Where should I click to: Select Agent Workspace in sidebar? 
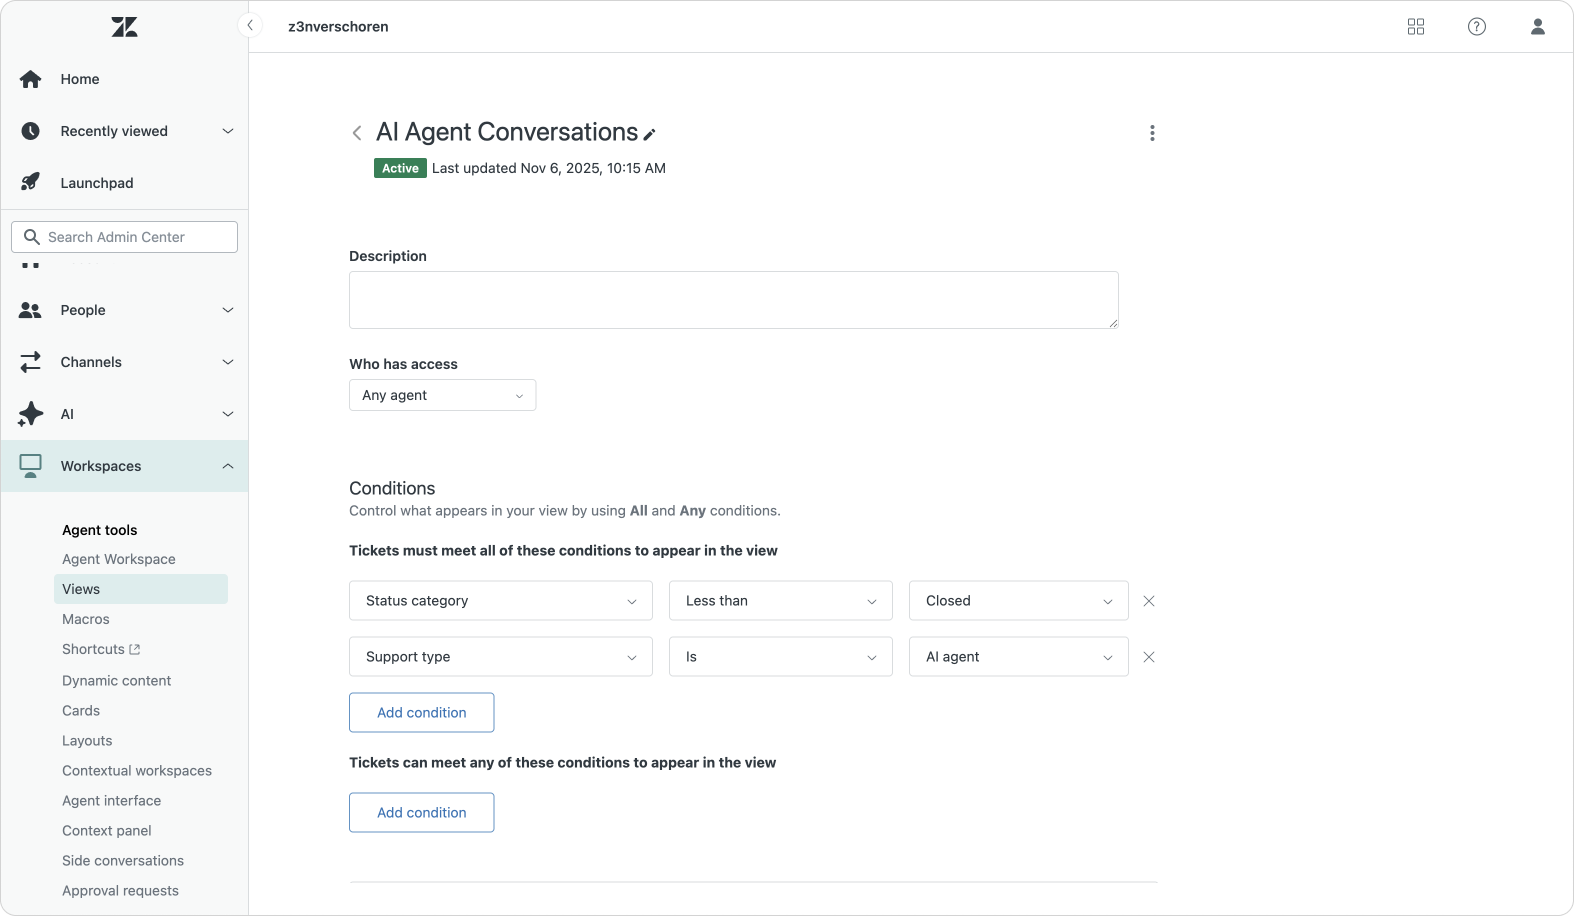[119, 559]
